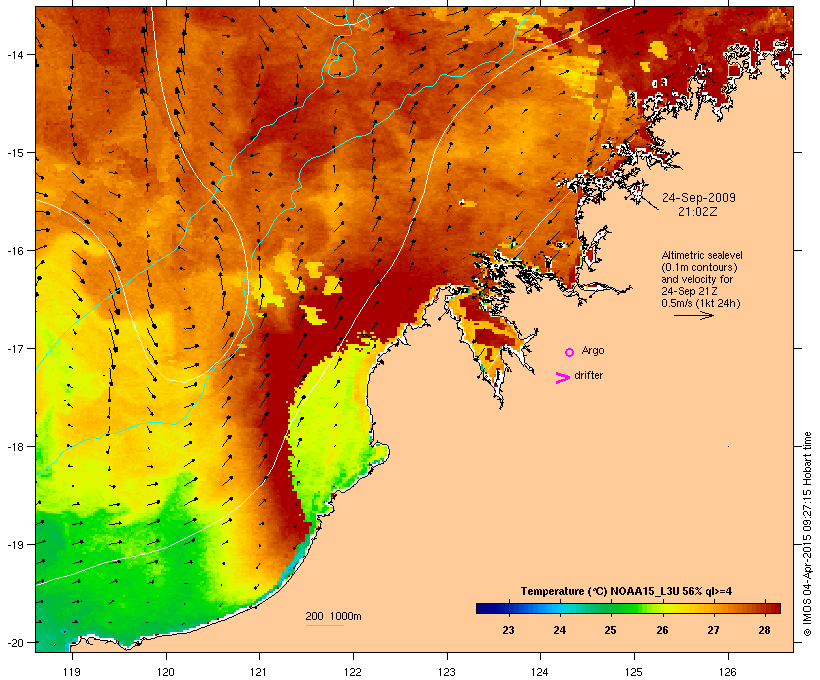The image size is (820, 680).
Task: Click latitude axis label -19
Action: pos(14,545)
